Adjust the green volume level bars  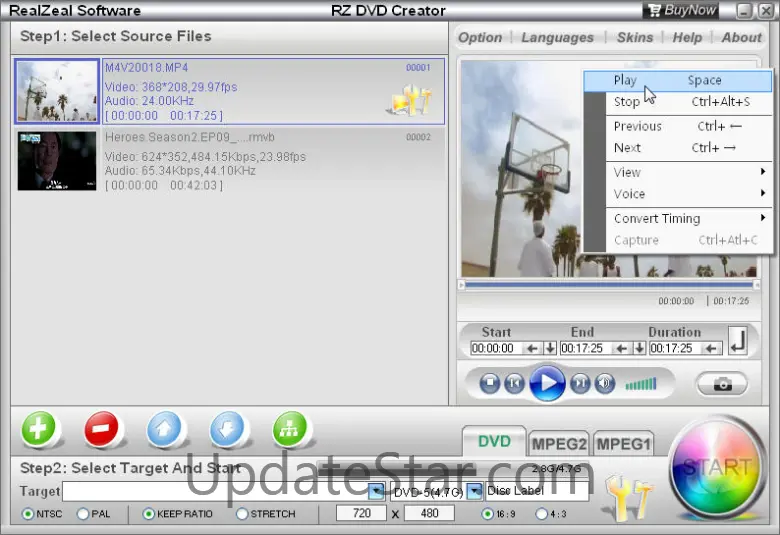[x=641, y=384]
